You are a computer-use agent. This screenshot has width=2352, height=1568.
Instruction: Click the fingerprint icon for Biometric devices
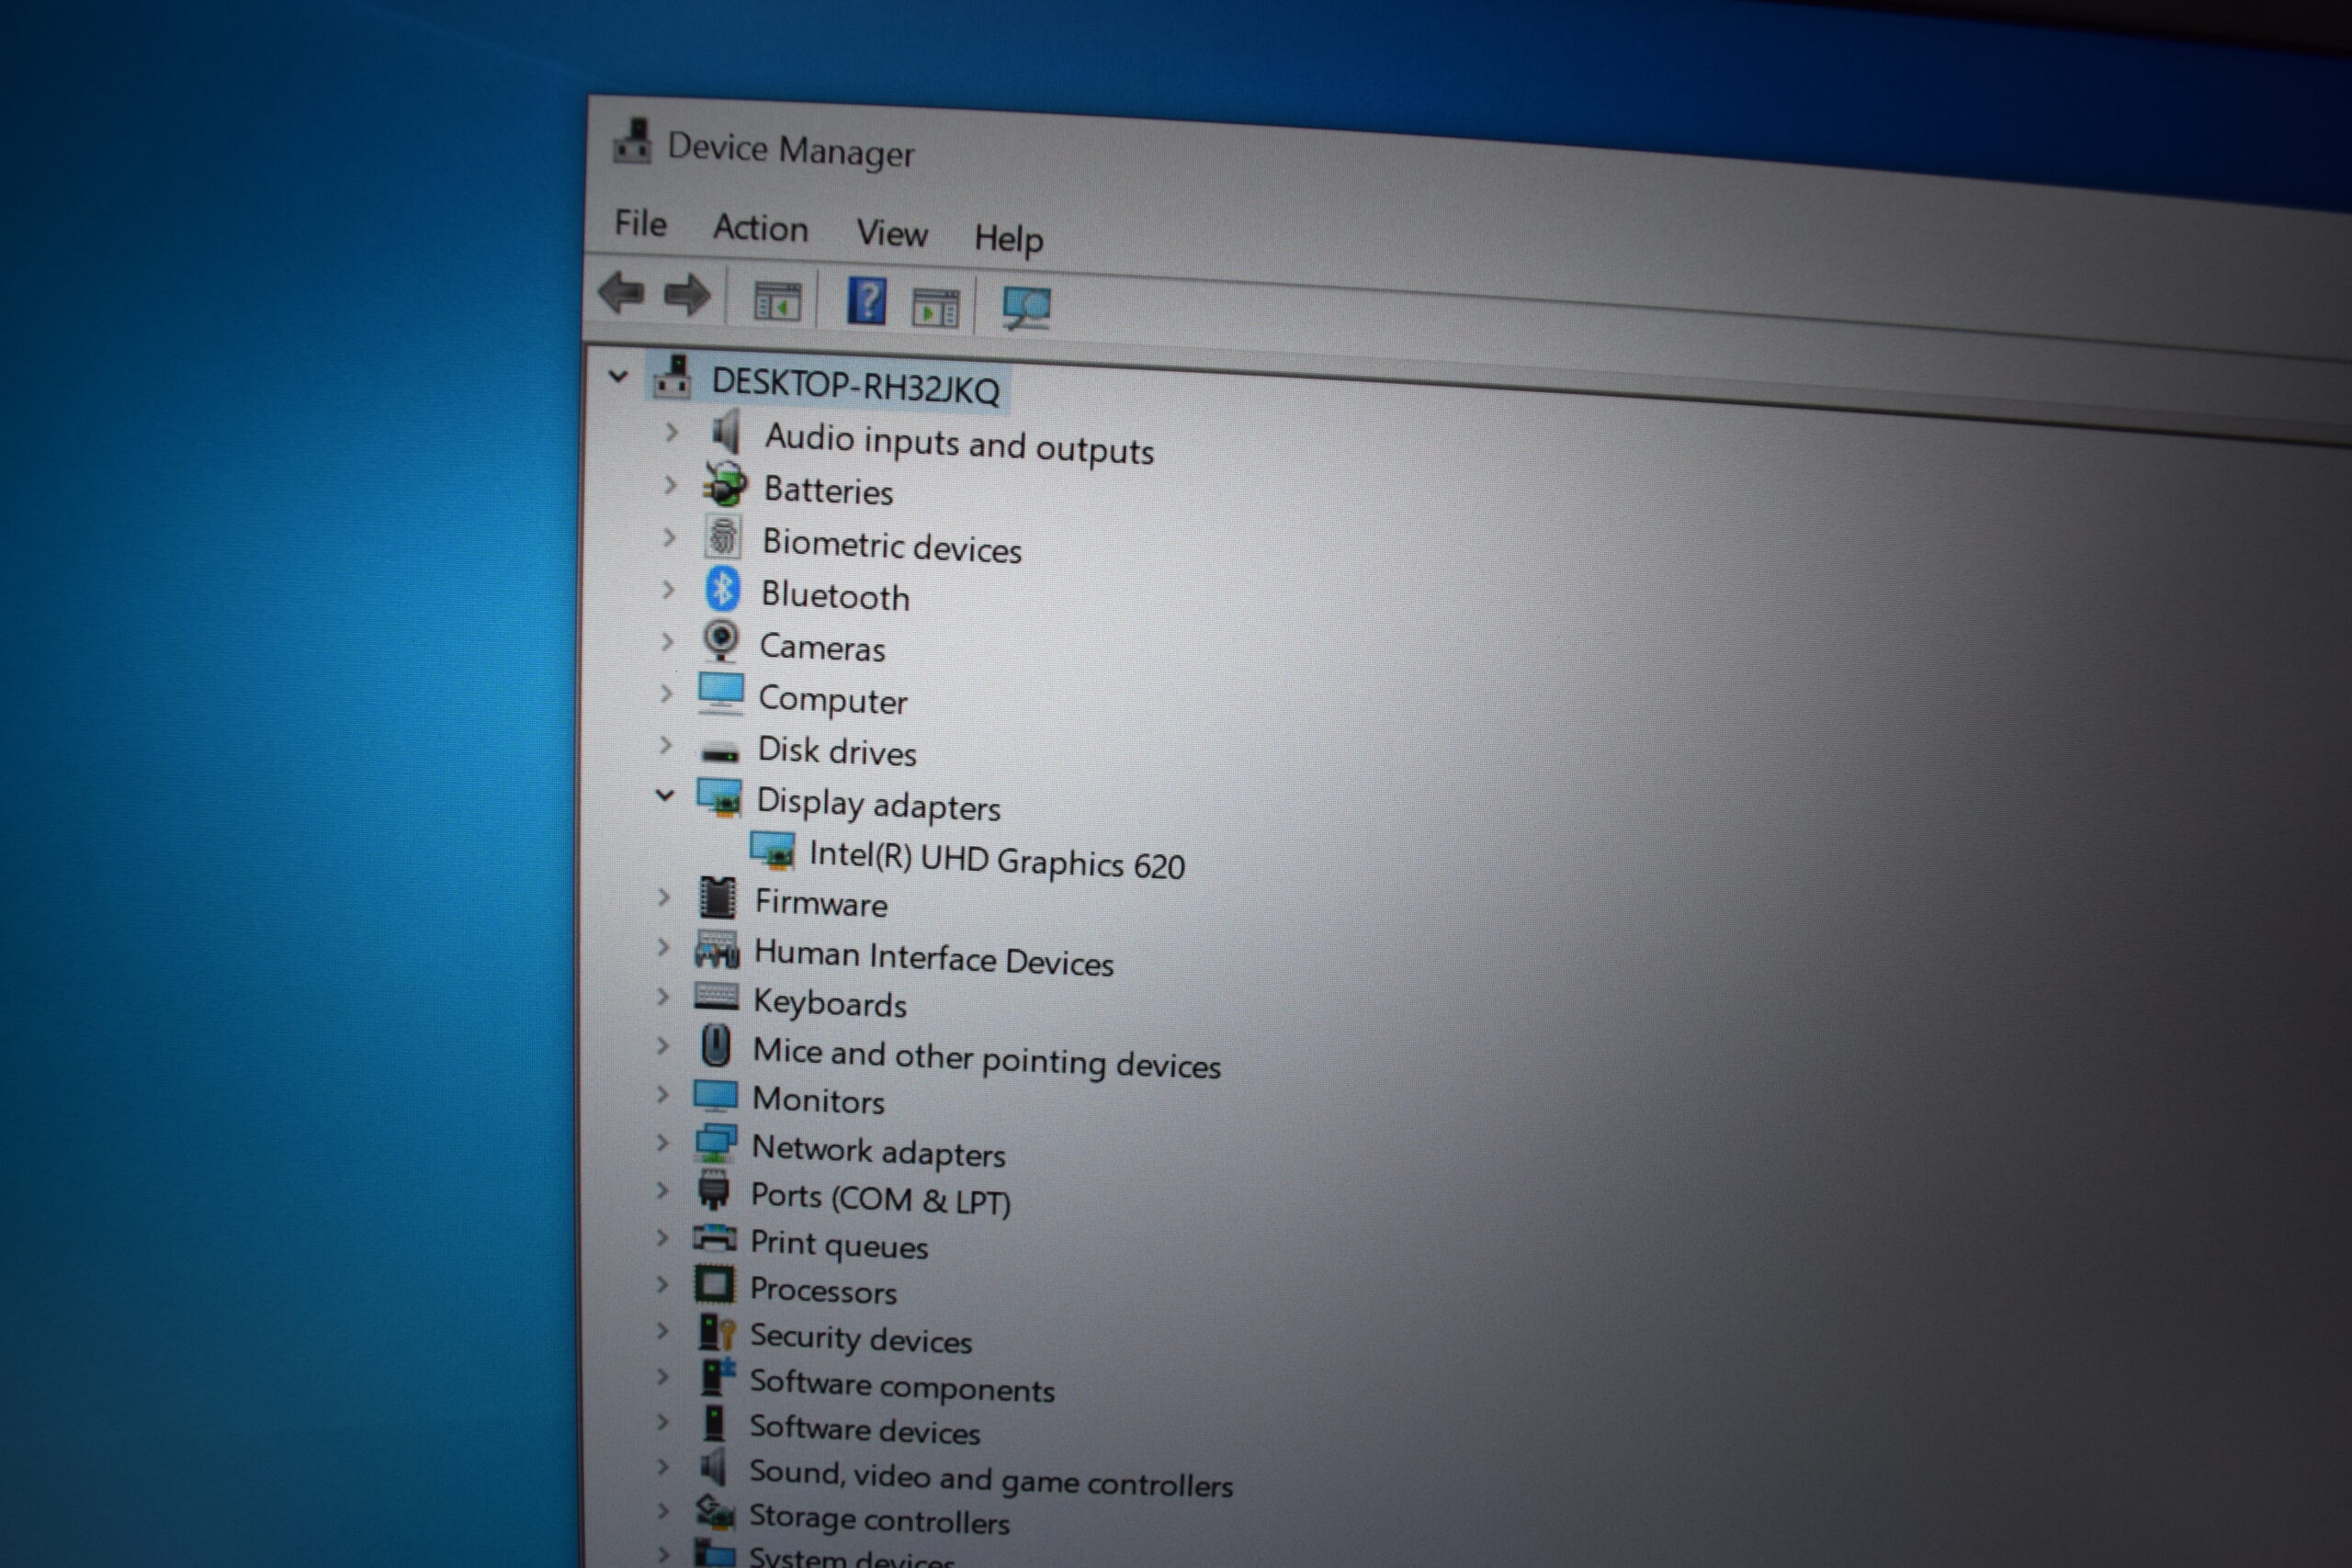tap(722, 537)
